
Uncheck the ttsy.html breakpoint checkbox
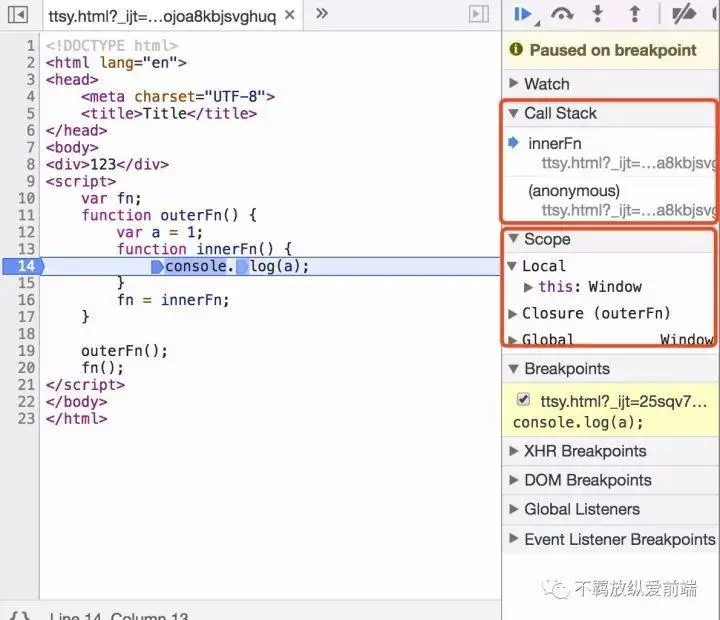(x=523, y=400)
